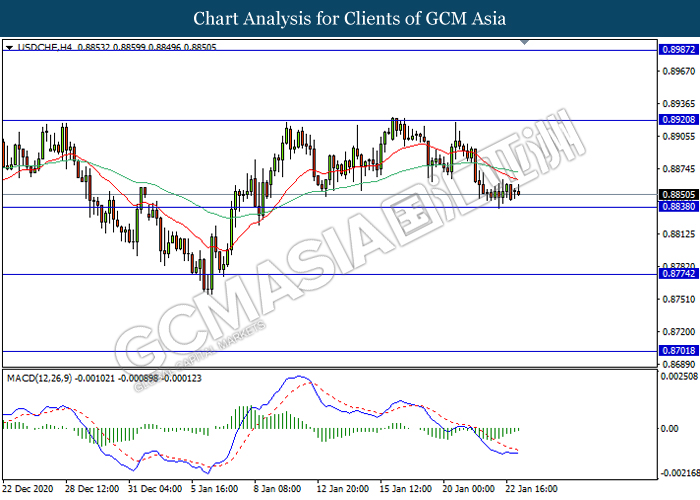Click the 0.89055 price axis value
Image resolution: width=700 pixels, height=500 pixels.
coord(679,136)
